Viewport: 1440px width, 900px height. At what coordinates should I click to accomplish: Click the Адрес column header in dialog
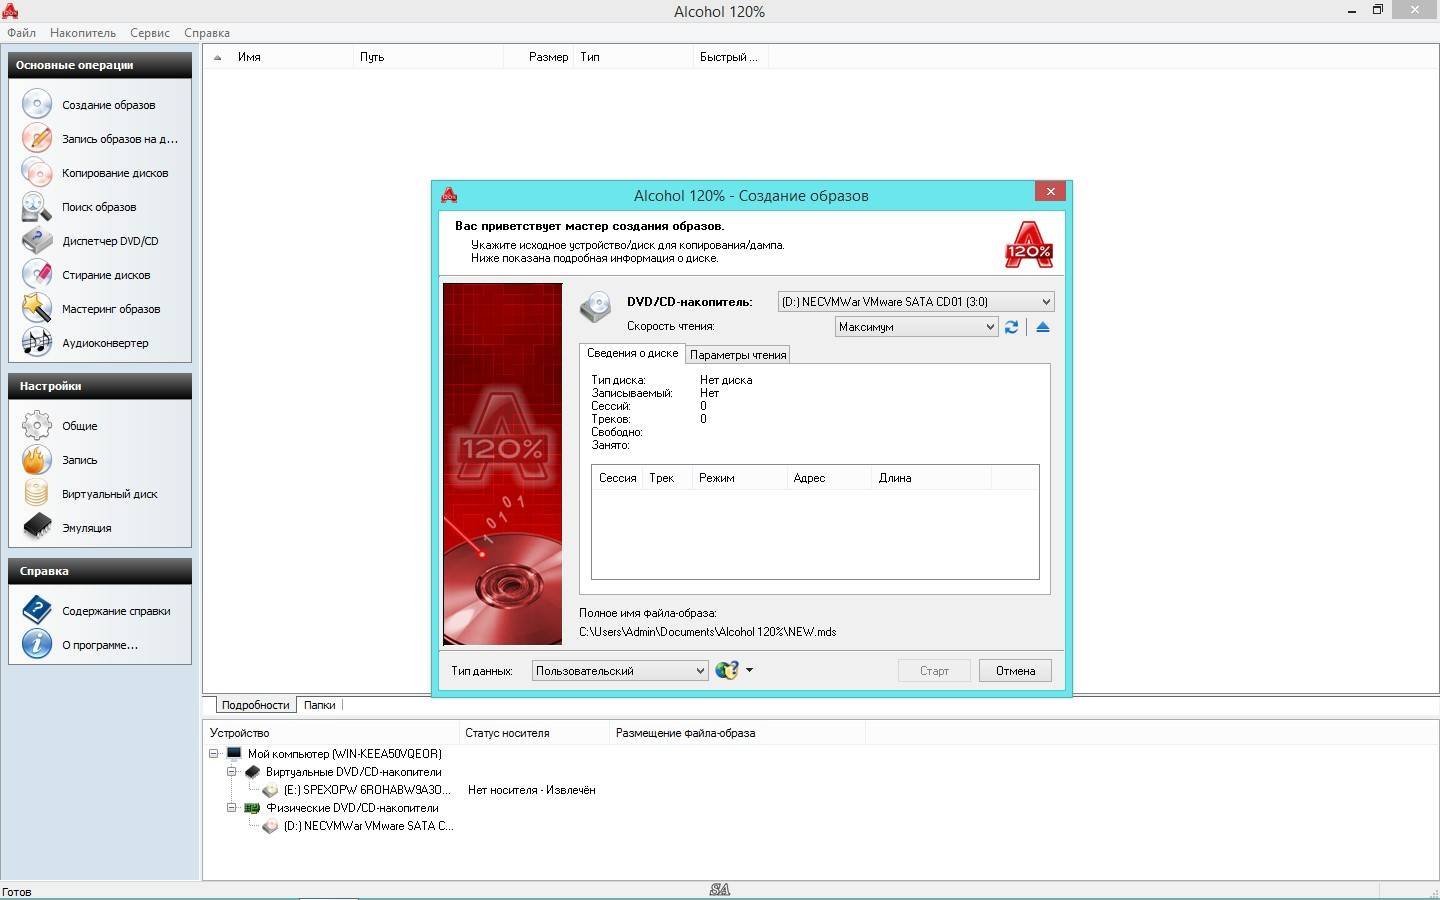[x=829, y=478]
